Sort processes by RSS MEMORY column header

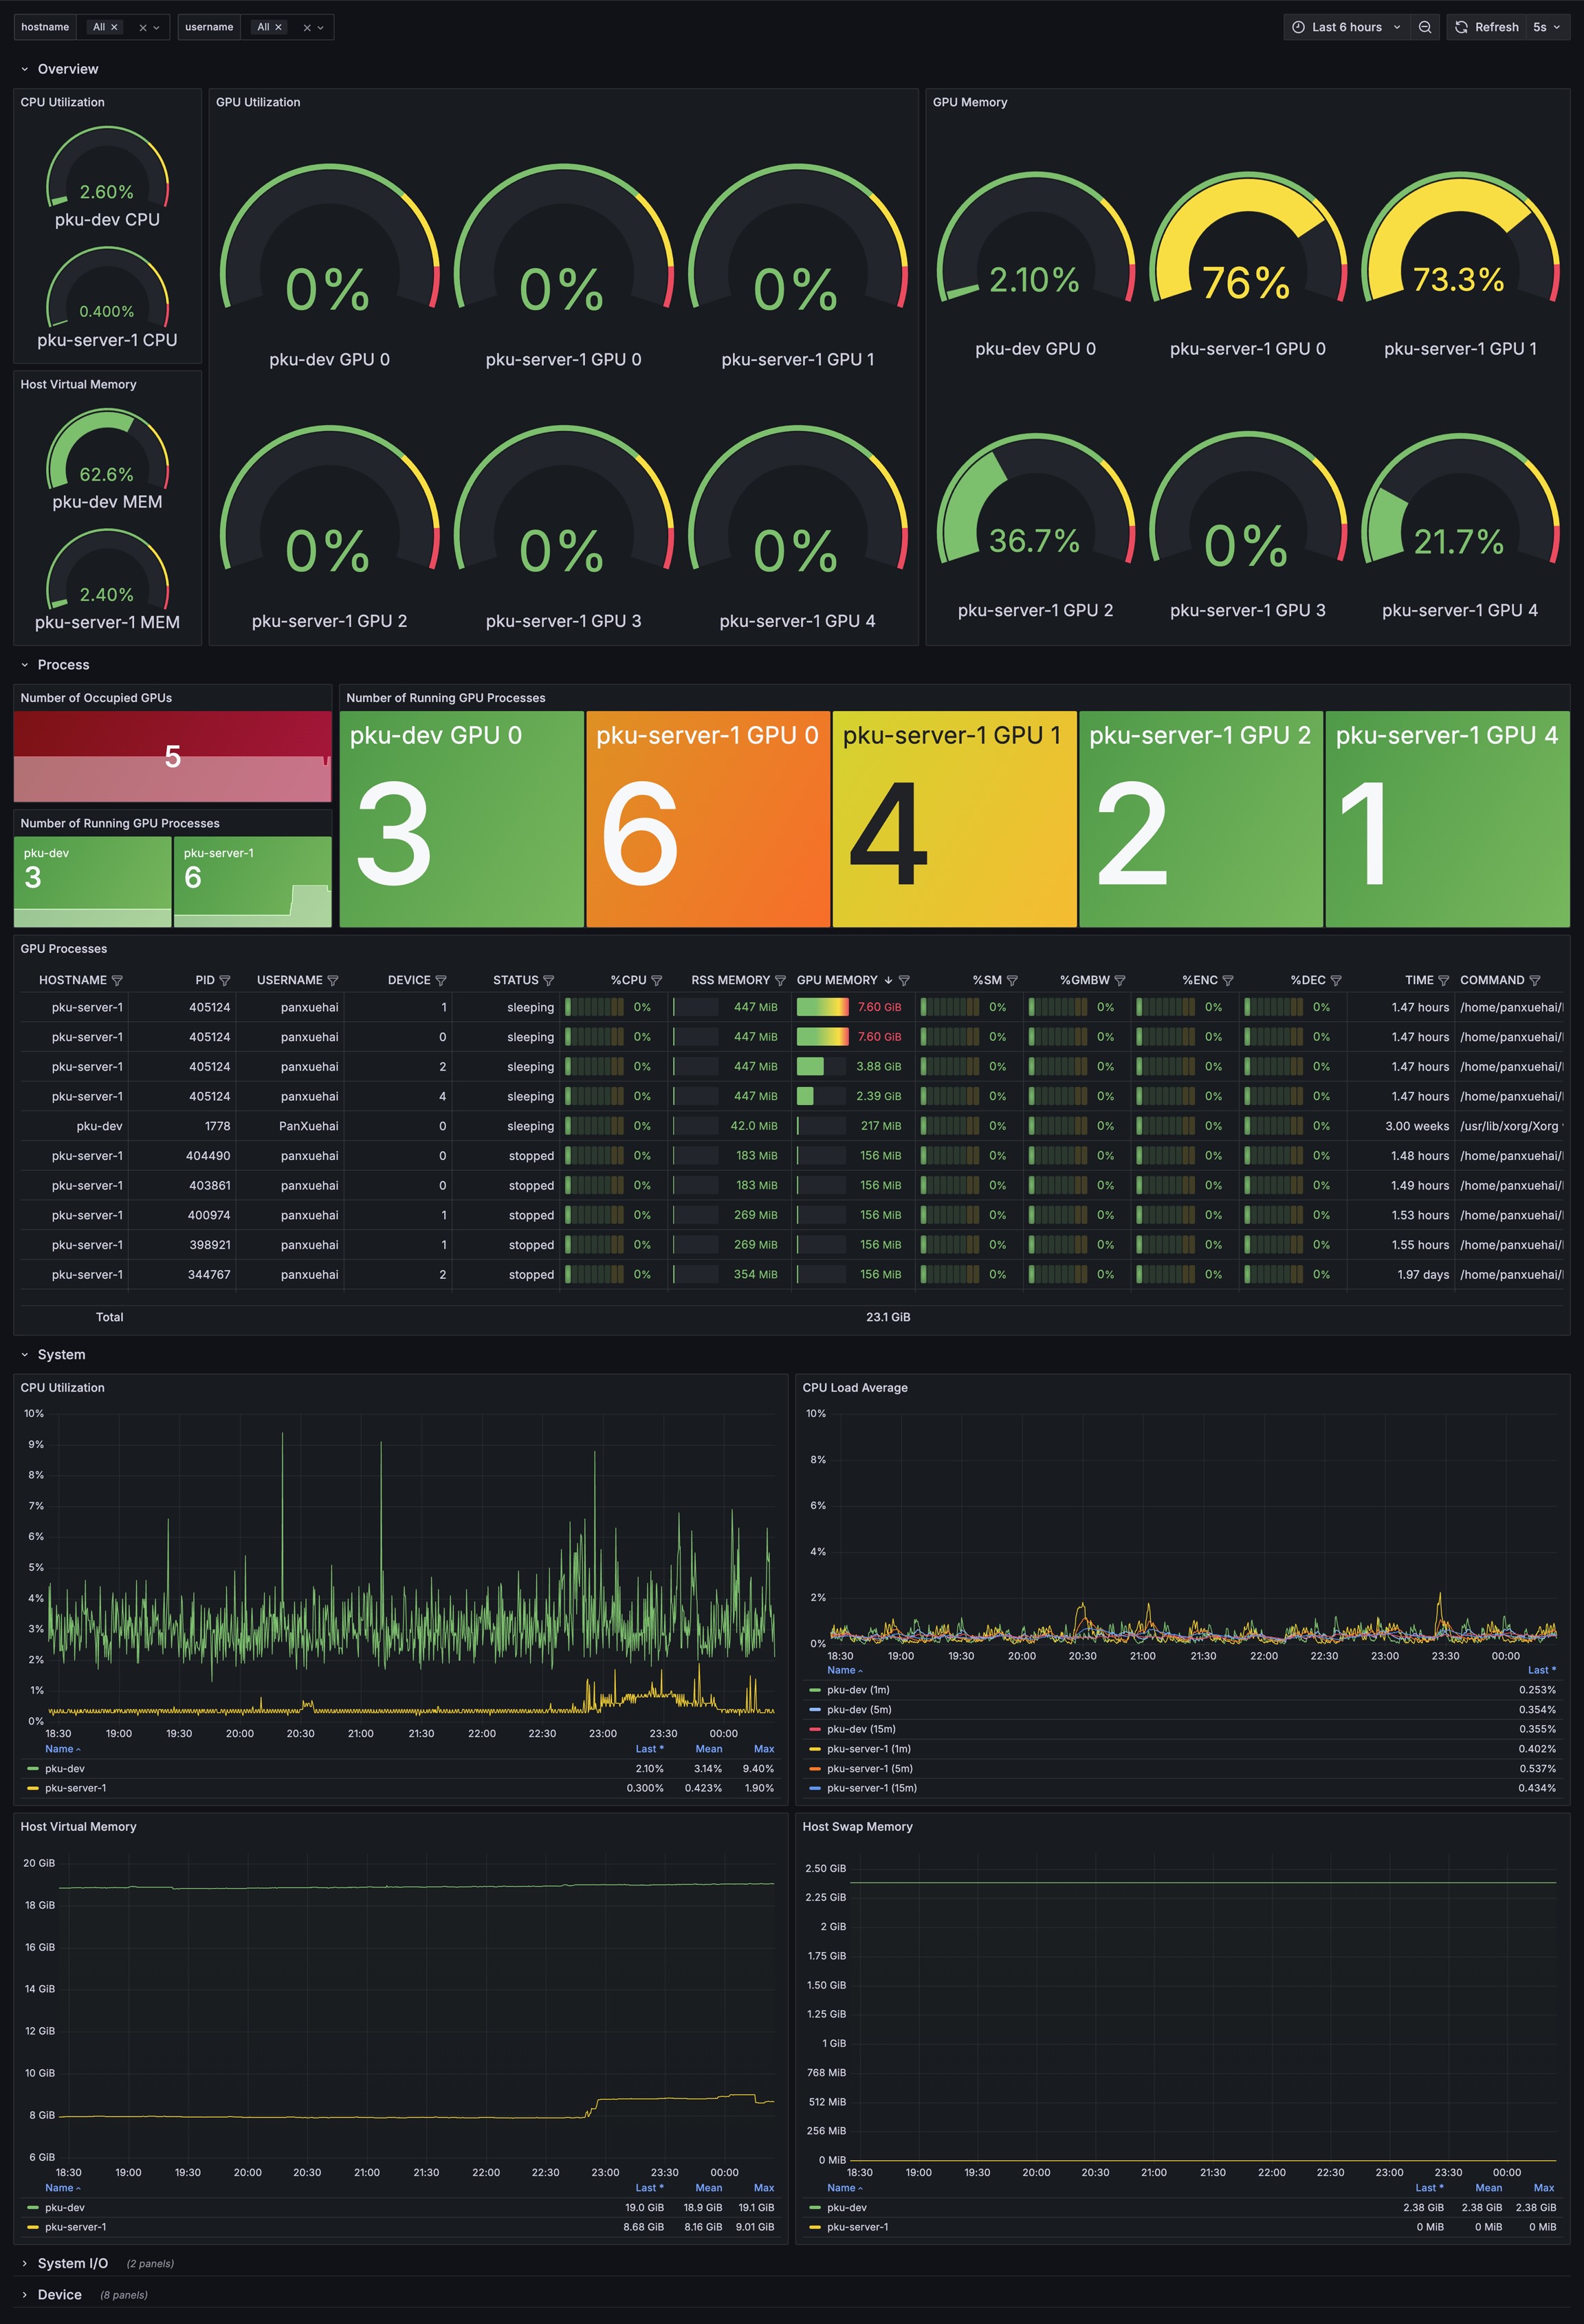tap(730, 980)
